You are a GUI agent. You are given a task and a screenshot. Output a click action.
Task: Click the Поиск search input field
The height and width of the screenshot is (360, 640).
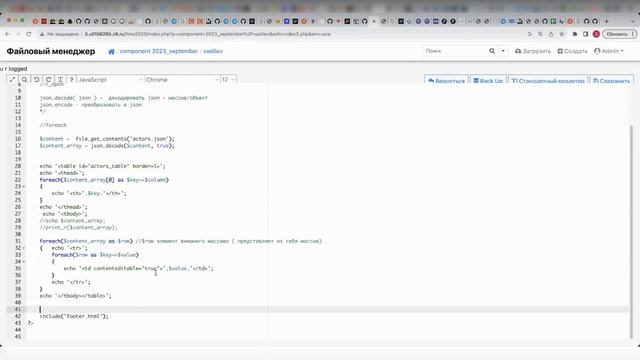click(x=454, y=51)
